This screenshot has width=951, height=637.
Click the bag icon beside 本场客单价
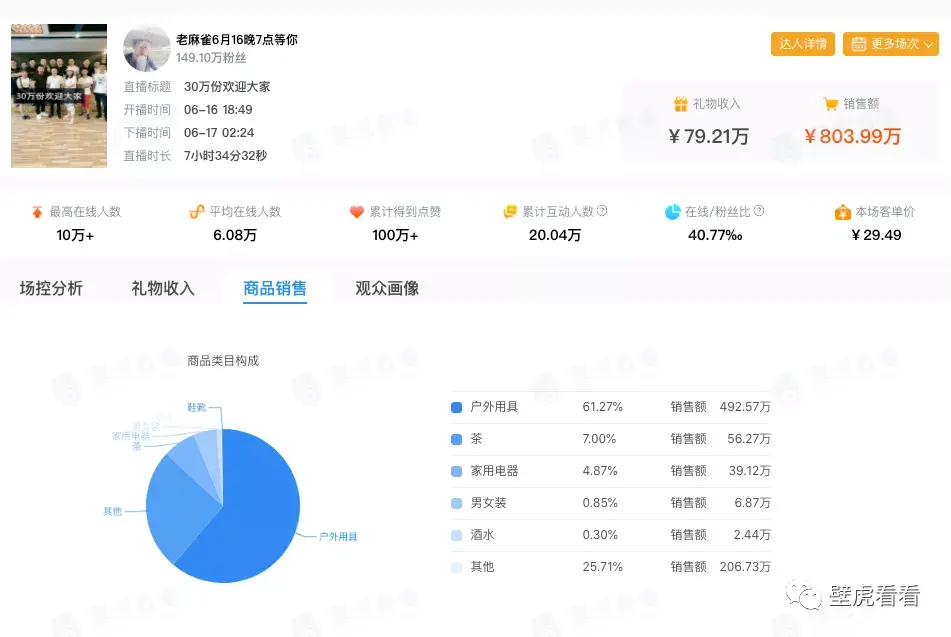coord(842,212)
